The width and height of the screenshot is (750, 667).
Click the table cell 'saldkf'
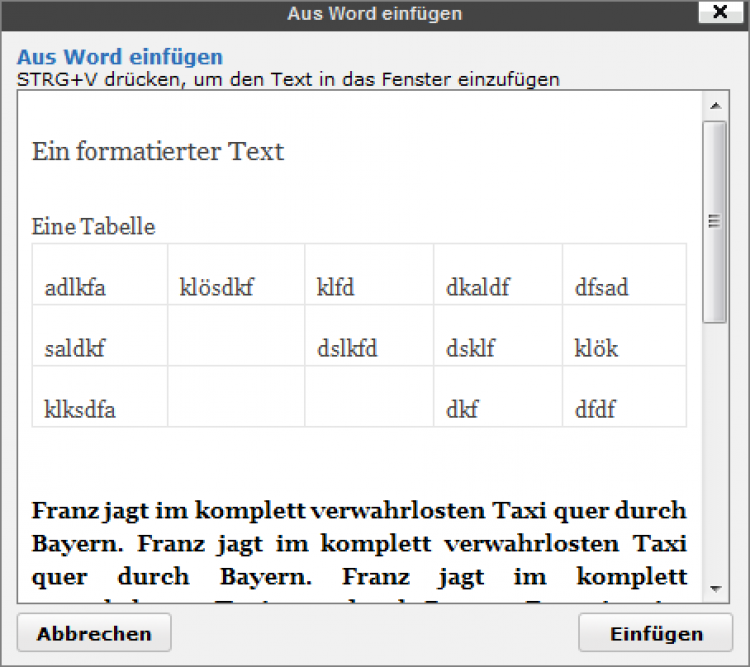(x=75, y=350)
